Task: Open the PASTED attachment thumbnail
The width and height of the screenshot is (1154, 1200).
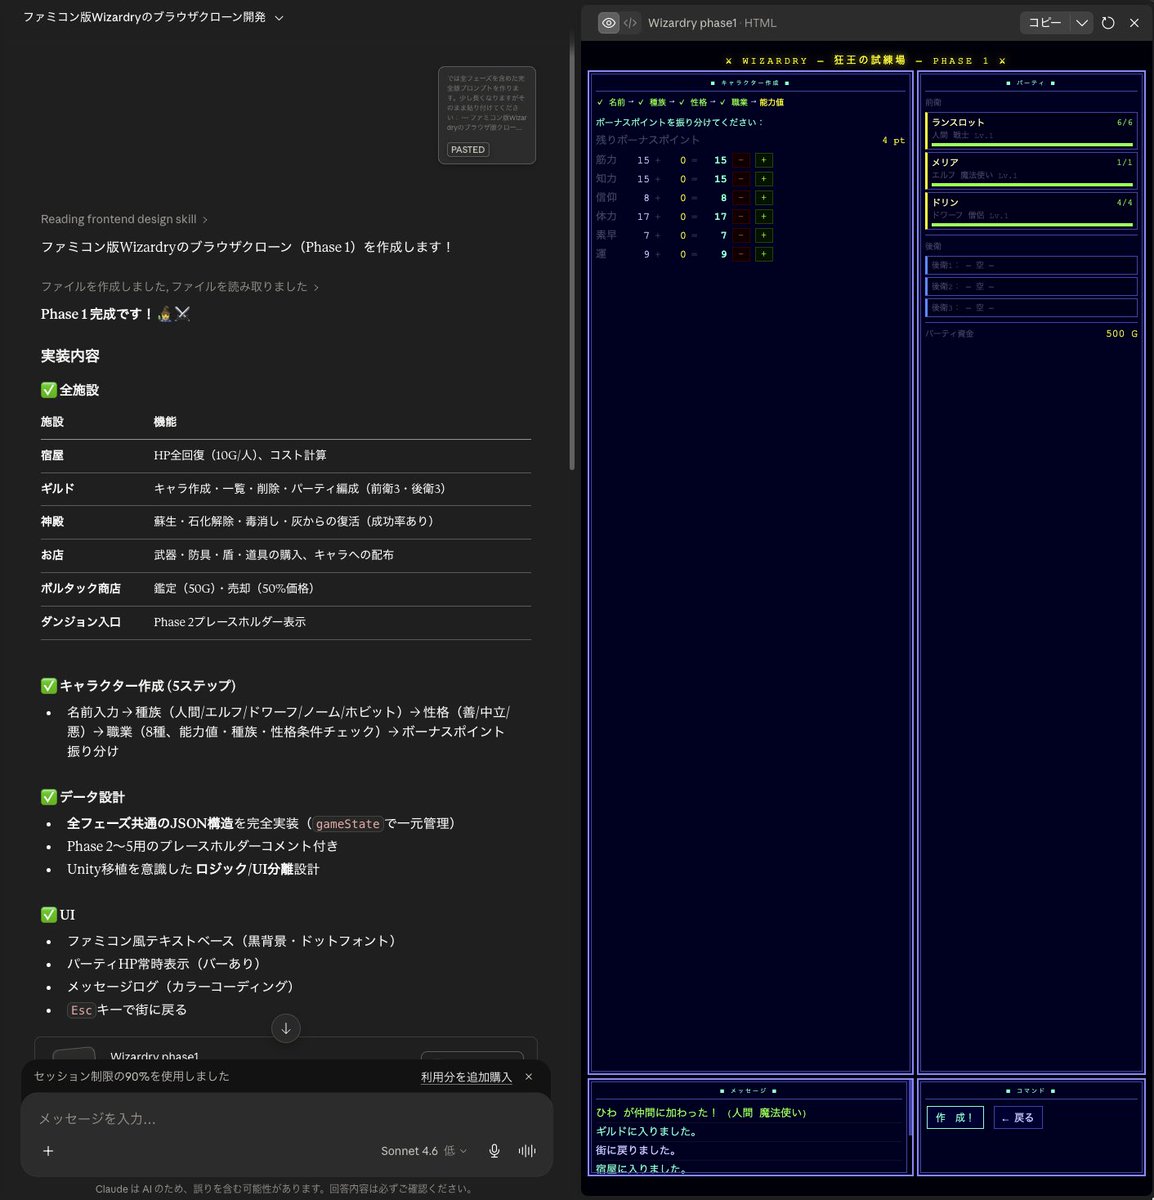Action: tap(487, 115)
